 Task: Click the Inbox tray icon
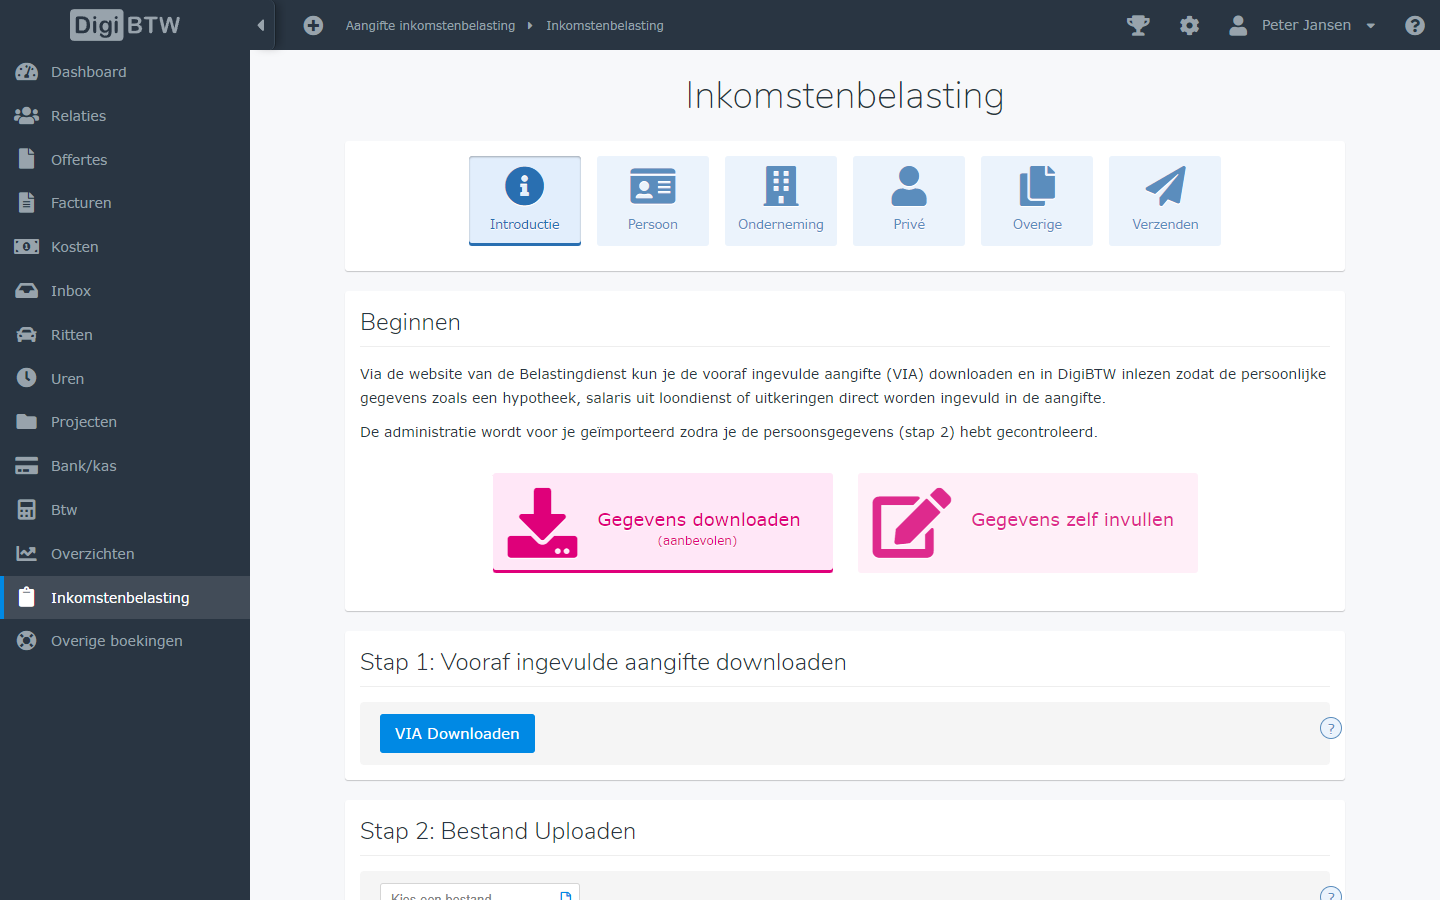click(x=27, y=291)
